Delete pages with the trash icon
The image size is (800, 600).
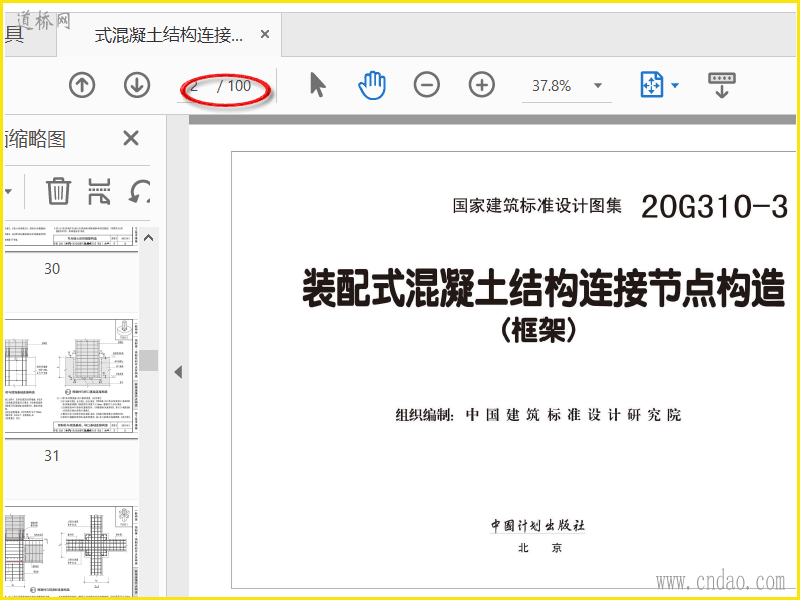click(58, 191)
